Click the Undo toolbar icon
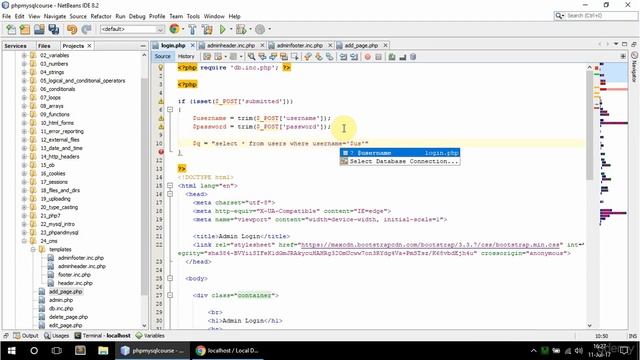 coord(72,29)
